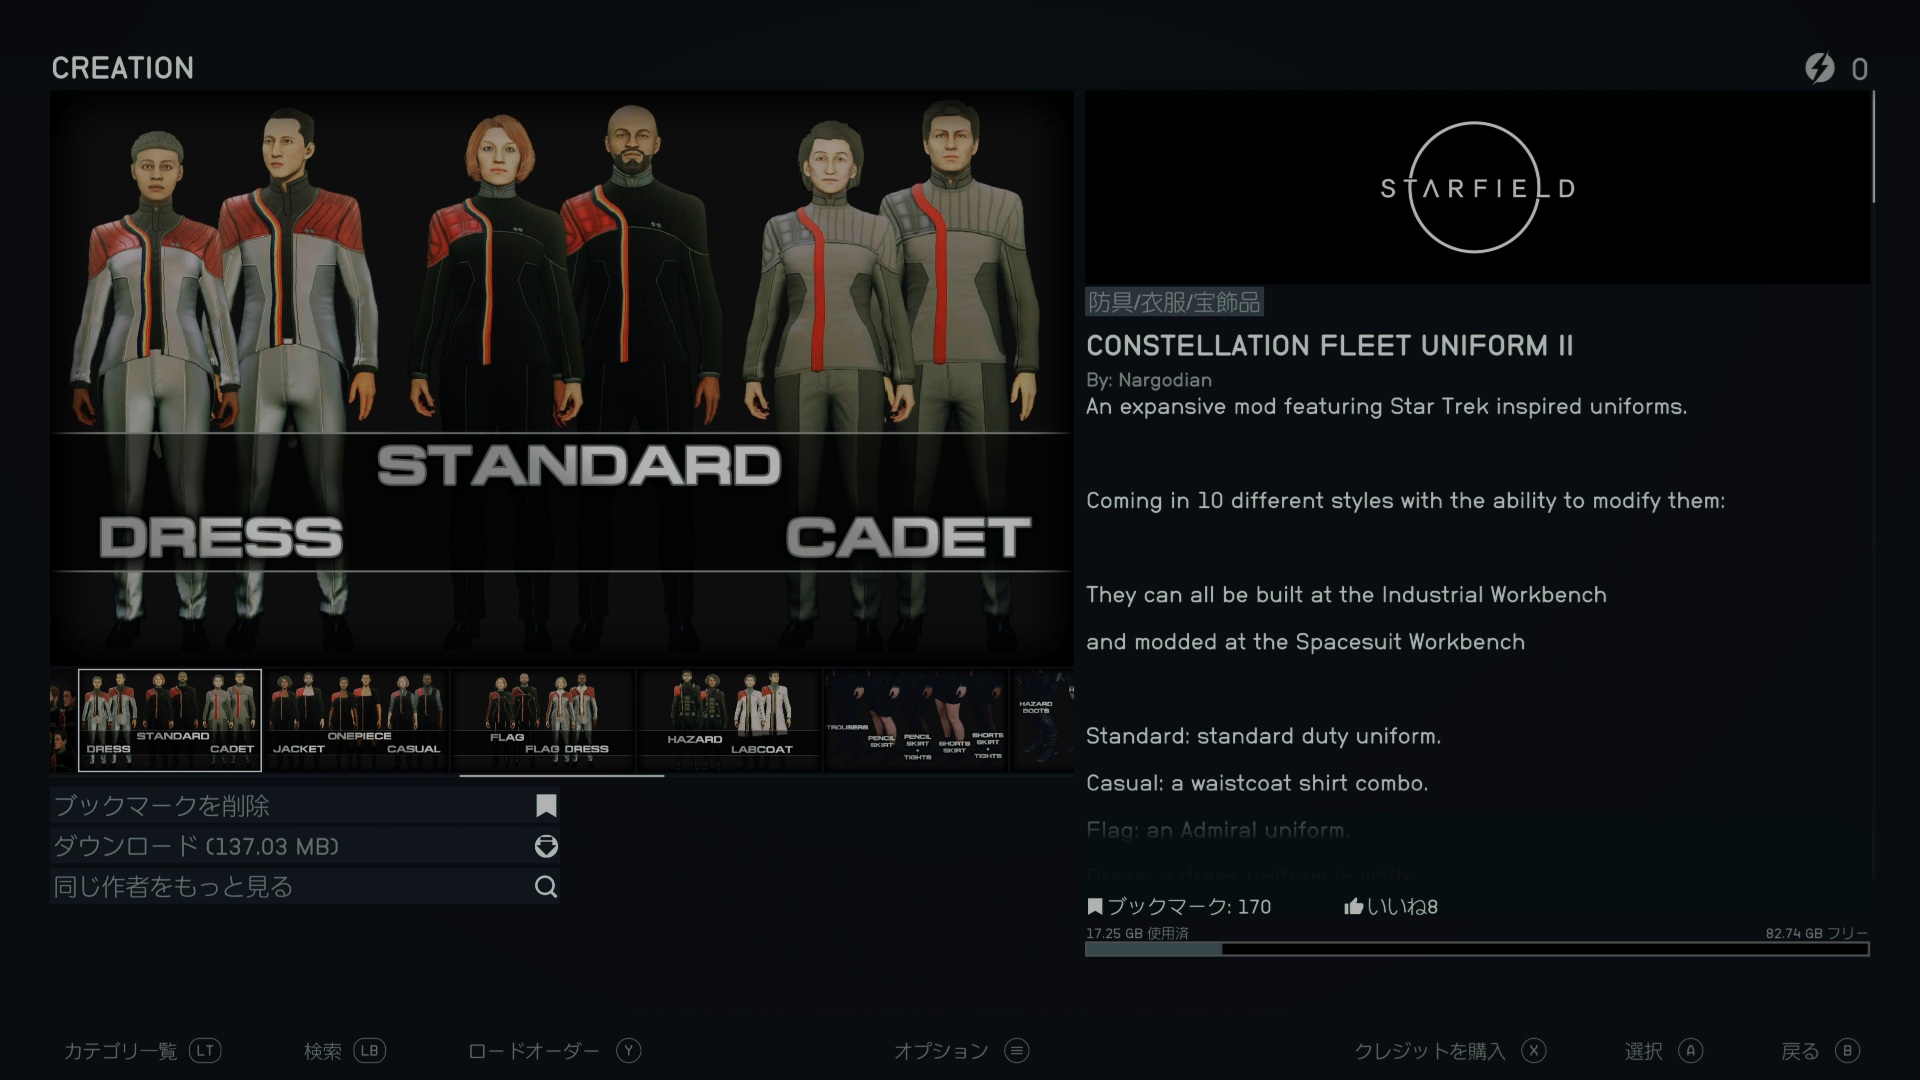The image size is (1920, 1080).
Task: Download the mod (137.03 MB)
Action: point(305,846)
